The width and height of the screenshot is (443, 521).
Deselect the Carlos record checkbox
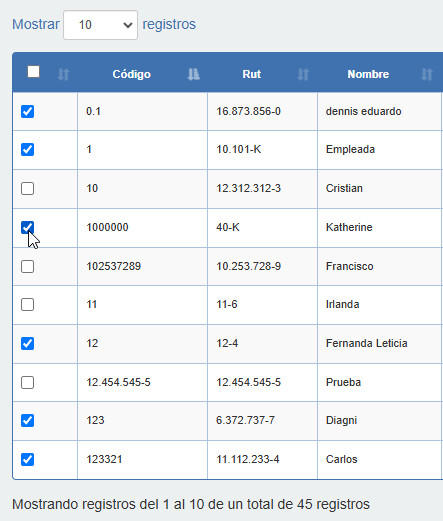pos(27,459)
